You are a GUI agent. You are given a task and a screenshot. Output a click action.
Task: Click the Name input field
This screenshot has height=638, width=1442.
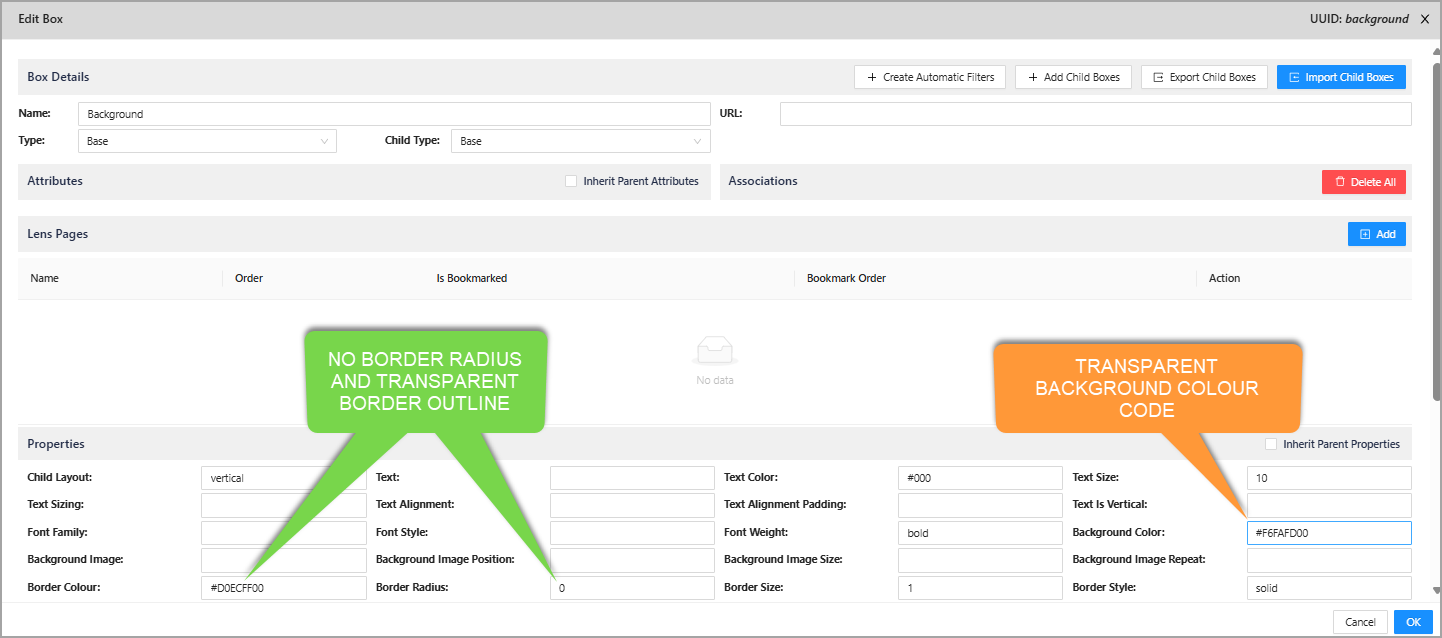pos(393,114)
